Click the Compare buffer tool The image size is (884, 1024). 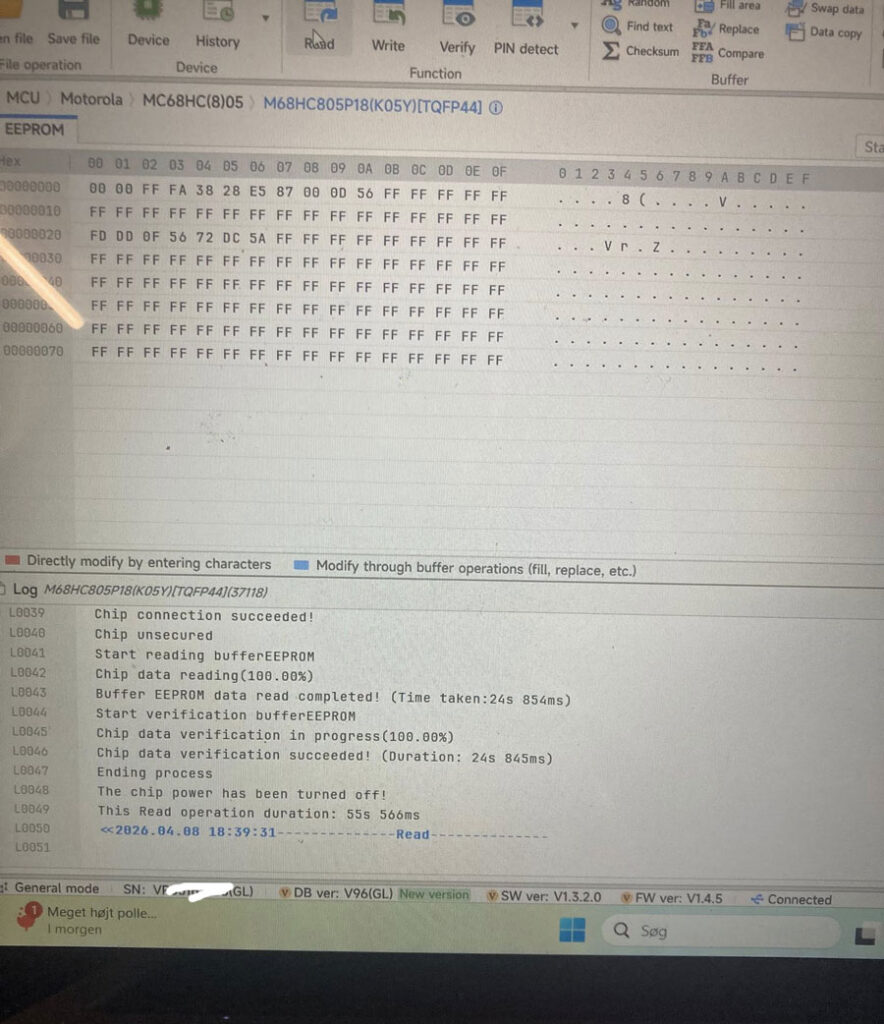[728, 54]
